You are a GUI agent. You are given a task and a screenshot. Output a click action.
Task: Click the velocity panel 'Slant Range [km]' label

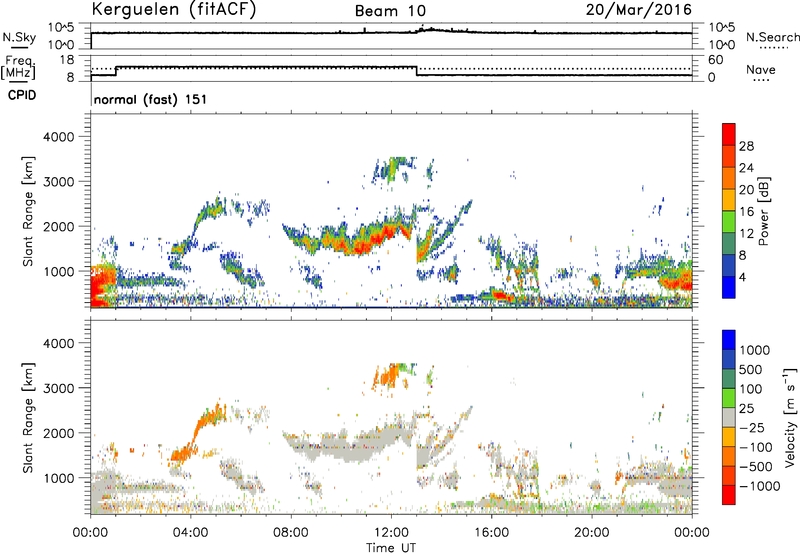(x=27, y=418)
